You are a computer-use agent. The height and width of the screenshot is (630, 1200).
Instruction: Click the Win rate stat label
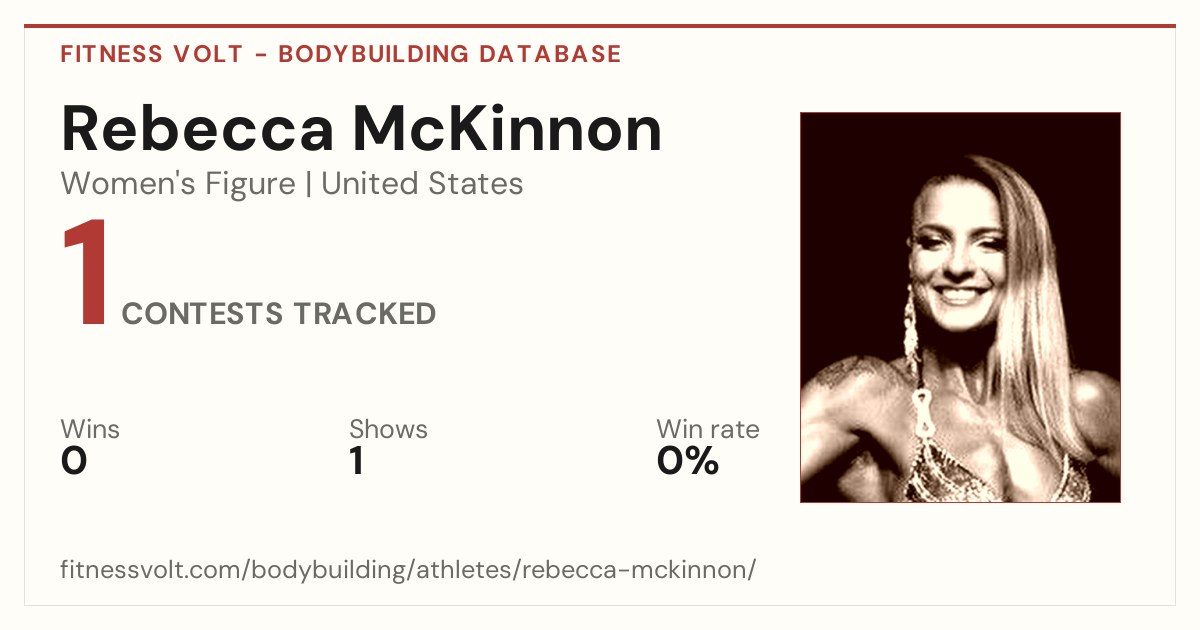707,430
